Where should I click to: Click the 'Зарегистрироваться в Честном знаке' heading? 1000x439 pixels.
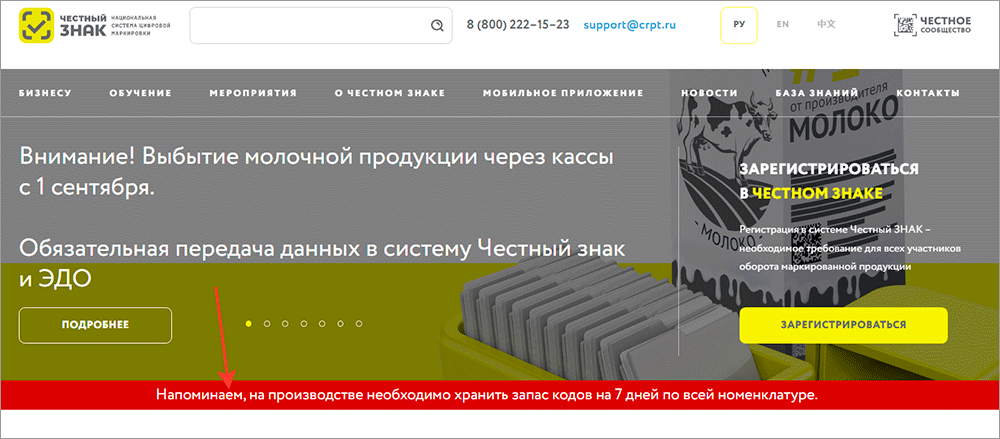pyautogui.click(x=829, y=181)
